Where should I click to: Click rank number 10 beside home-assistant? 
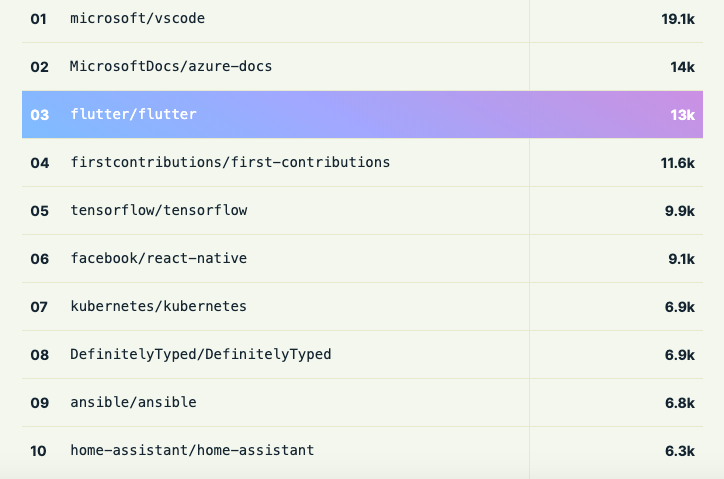coord(39,451)
